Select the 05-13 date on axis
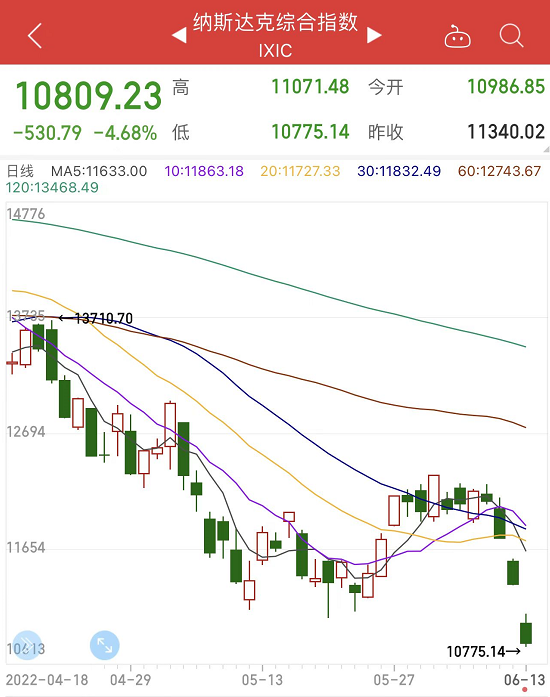Viewport: 550px width, 697px height. tap(262, 680)
